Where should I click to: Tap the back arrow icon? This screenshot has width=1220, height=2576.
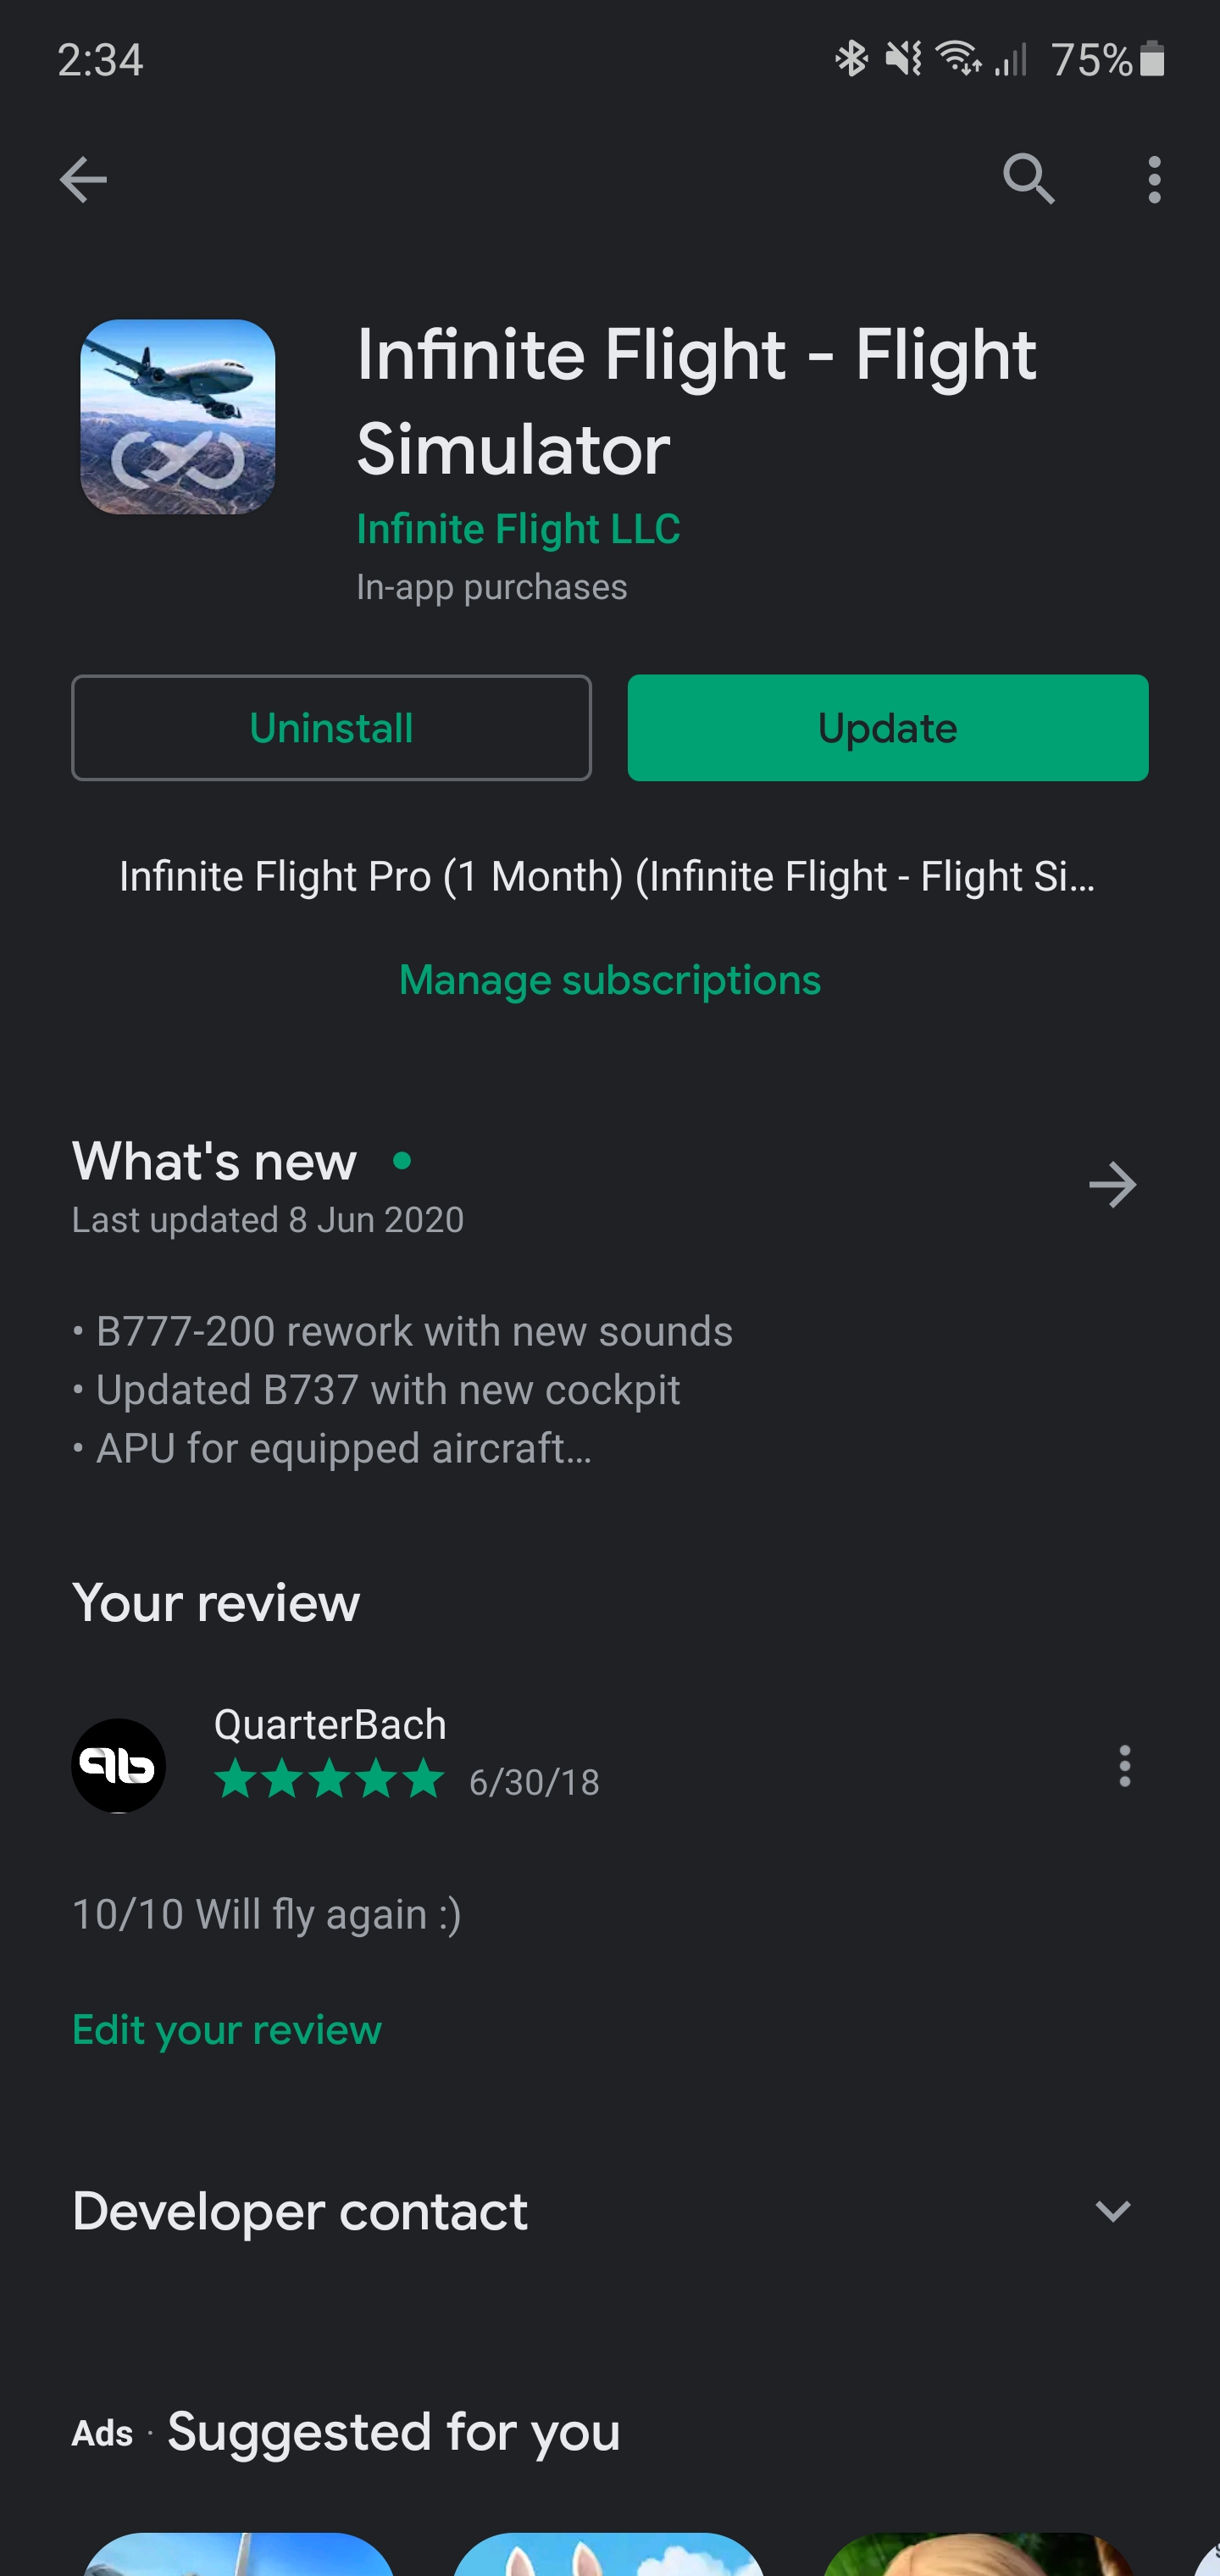point(83,180)
